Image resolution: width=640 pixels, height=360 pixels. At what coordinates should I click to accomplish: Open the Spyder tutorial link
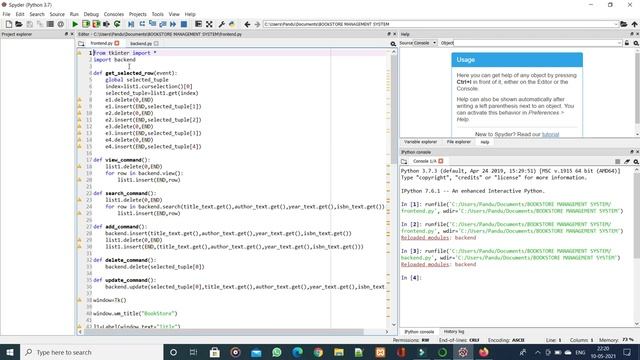550,134
